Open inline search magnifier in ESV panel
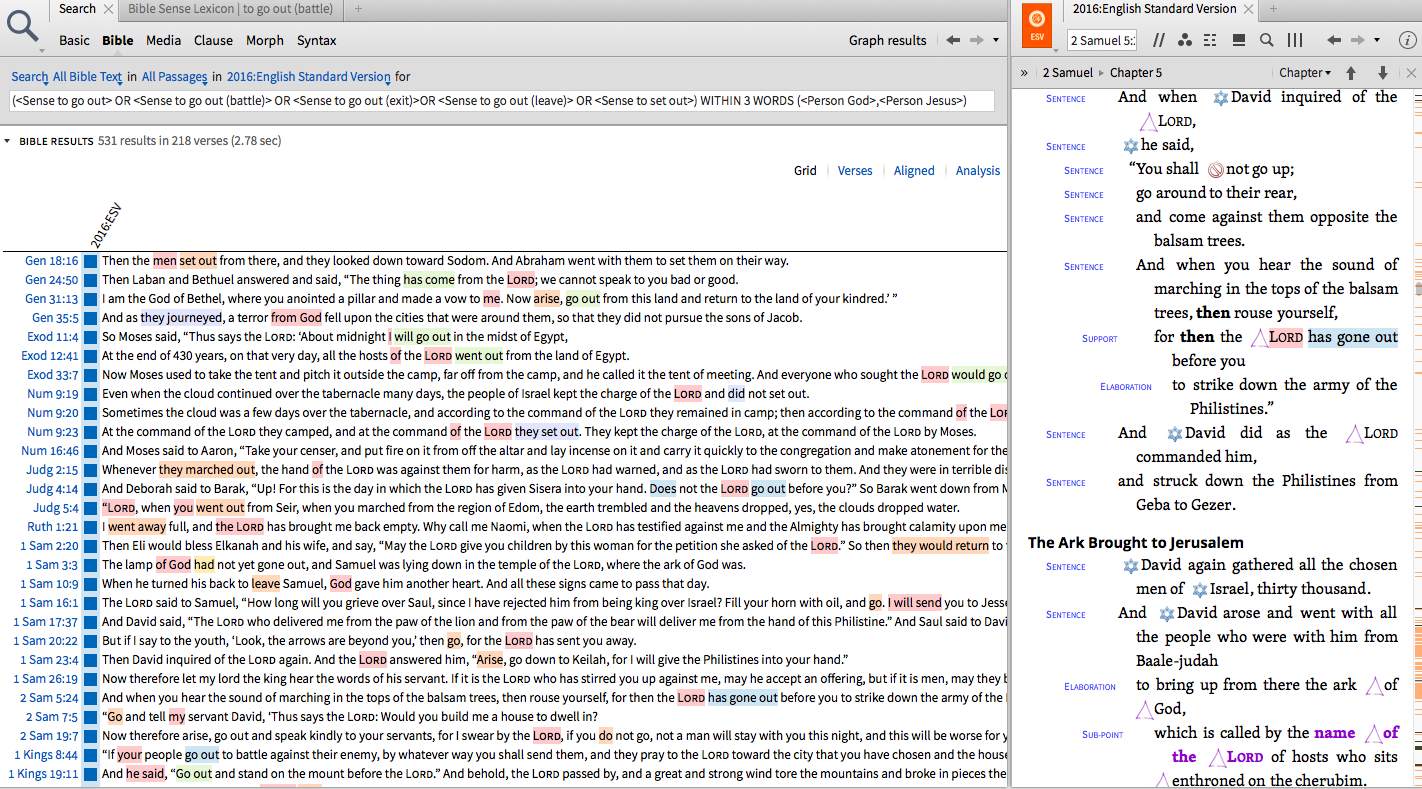 [1266, 40]
